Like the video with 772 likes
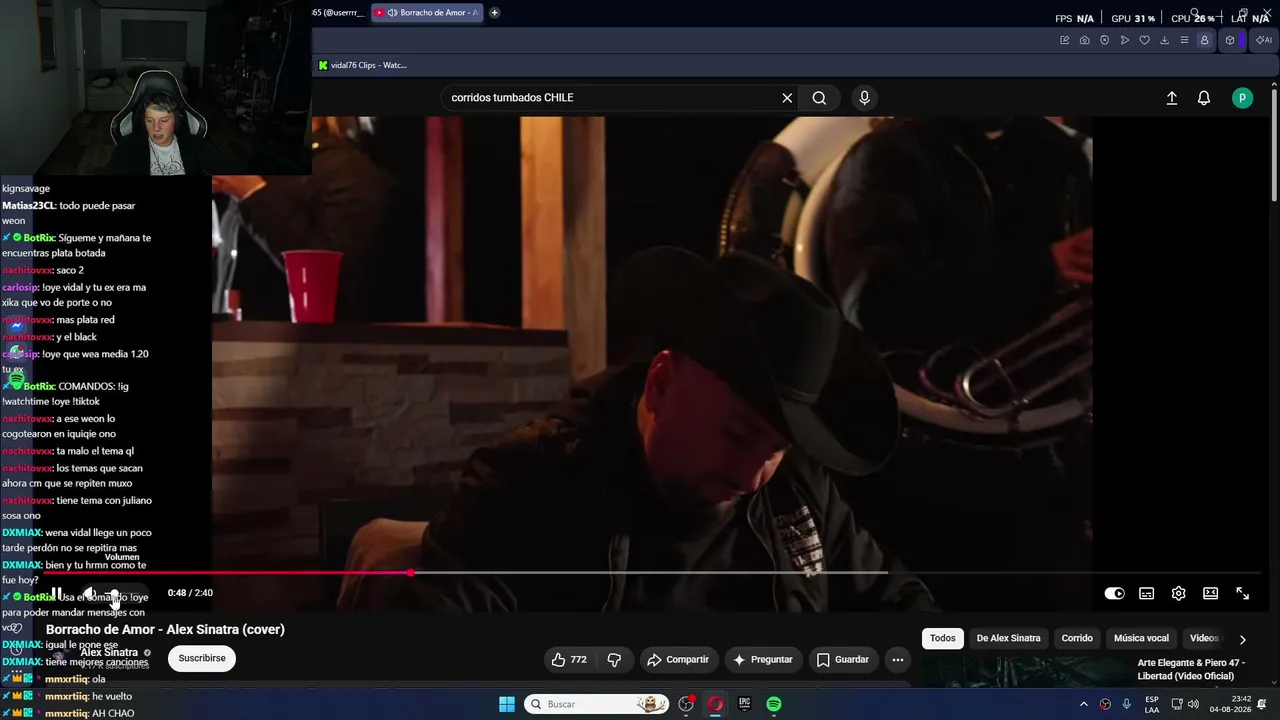Image resolution: width=1280 pixels, height=720 pixels. [x=568, y=660]
